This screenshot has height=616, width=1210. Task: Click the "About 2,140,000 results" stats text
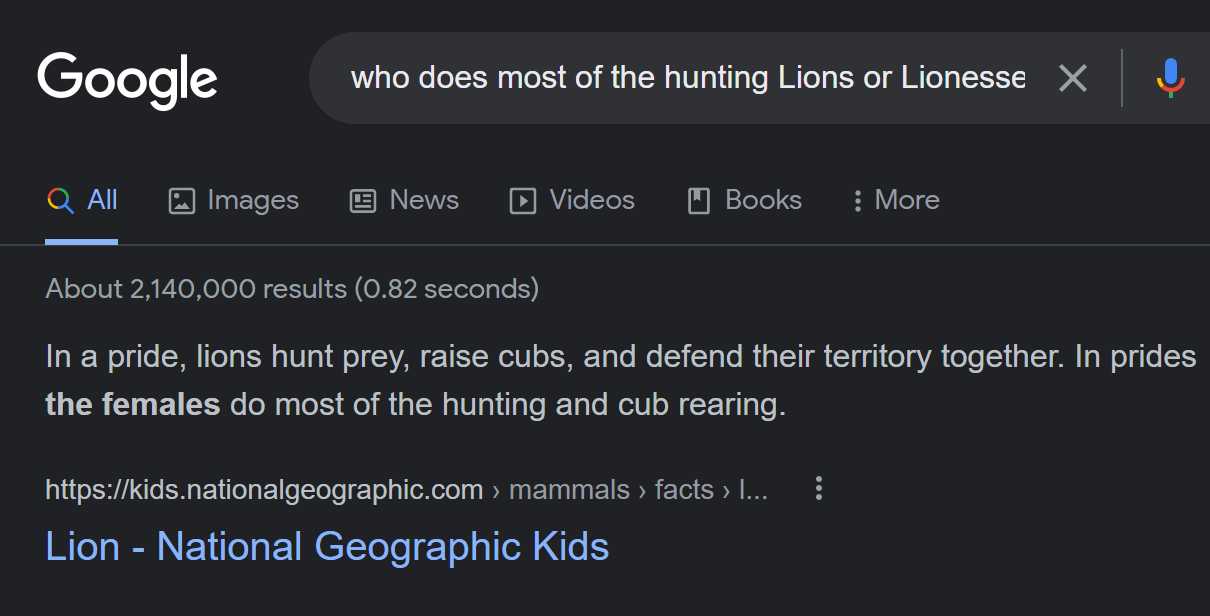tap(291, 290)
